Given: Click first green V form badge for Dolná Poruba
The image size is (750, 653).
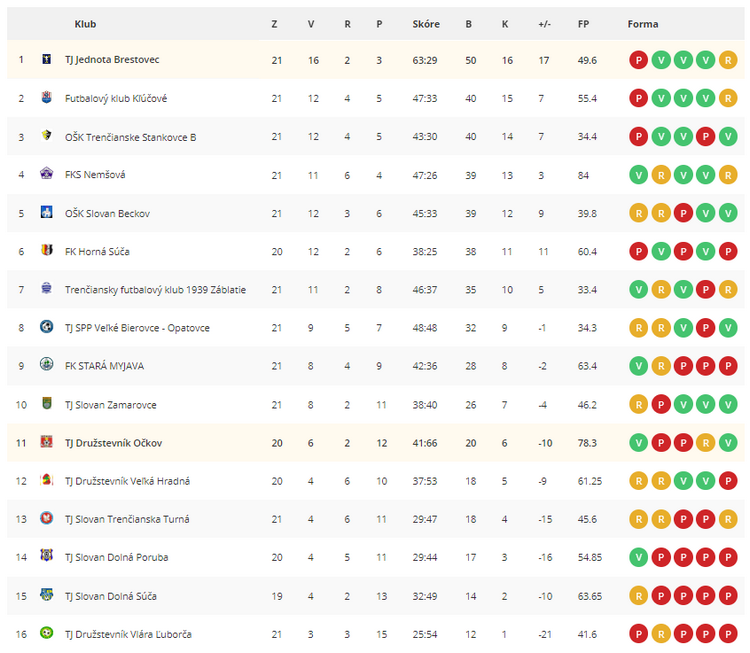Looking at the screenshot, I should click(638, 557).
